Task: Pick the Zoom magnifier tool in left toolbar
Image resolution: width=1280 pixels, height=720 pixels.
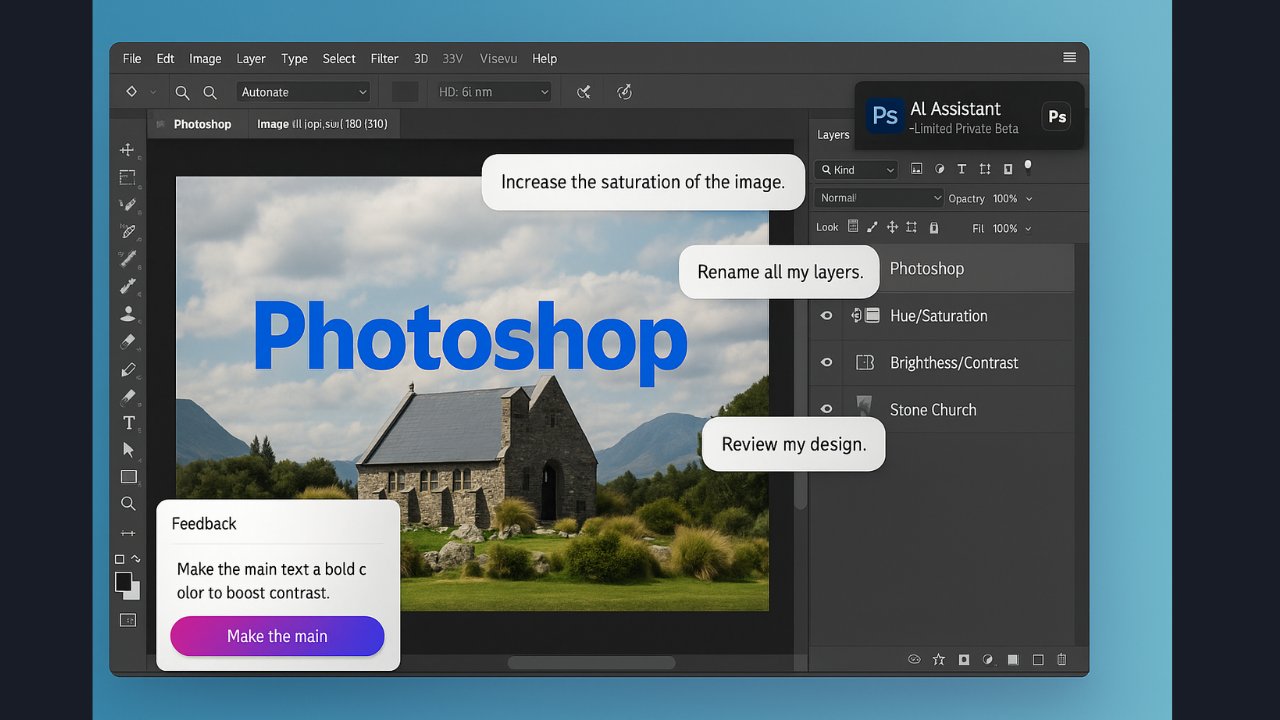Action: click(x=128, y=504)
